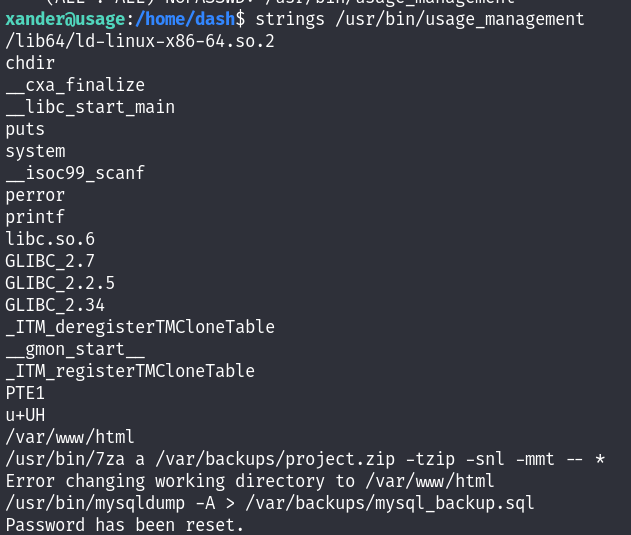The width and height of the screenshot is (631, 535).
Task: Click the _ITM_deregisterTMCloneTable line
Action: click(x=140, y=327)
